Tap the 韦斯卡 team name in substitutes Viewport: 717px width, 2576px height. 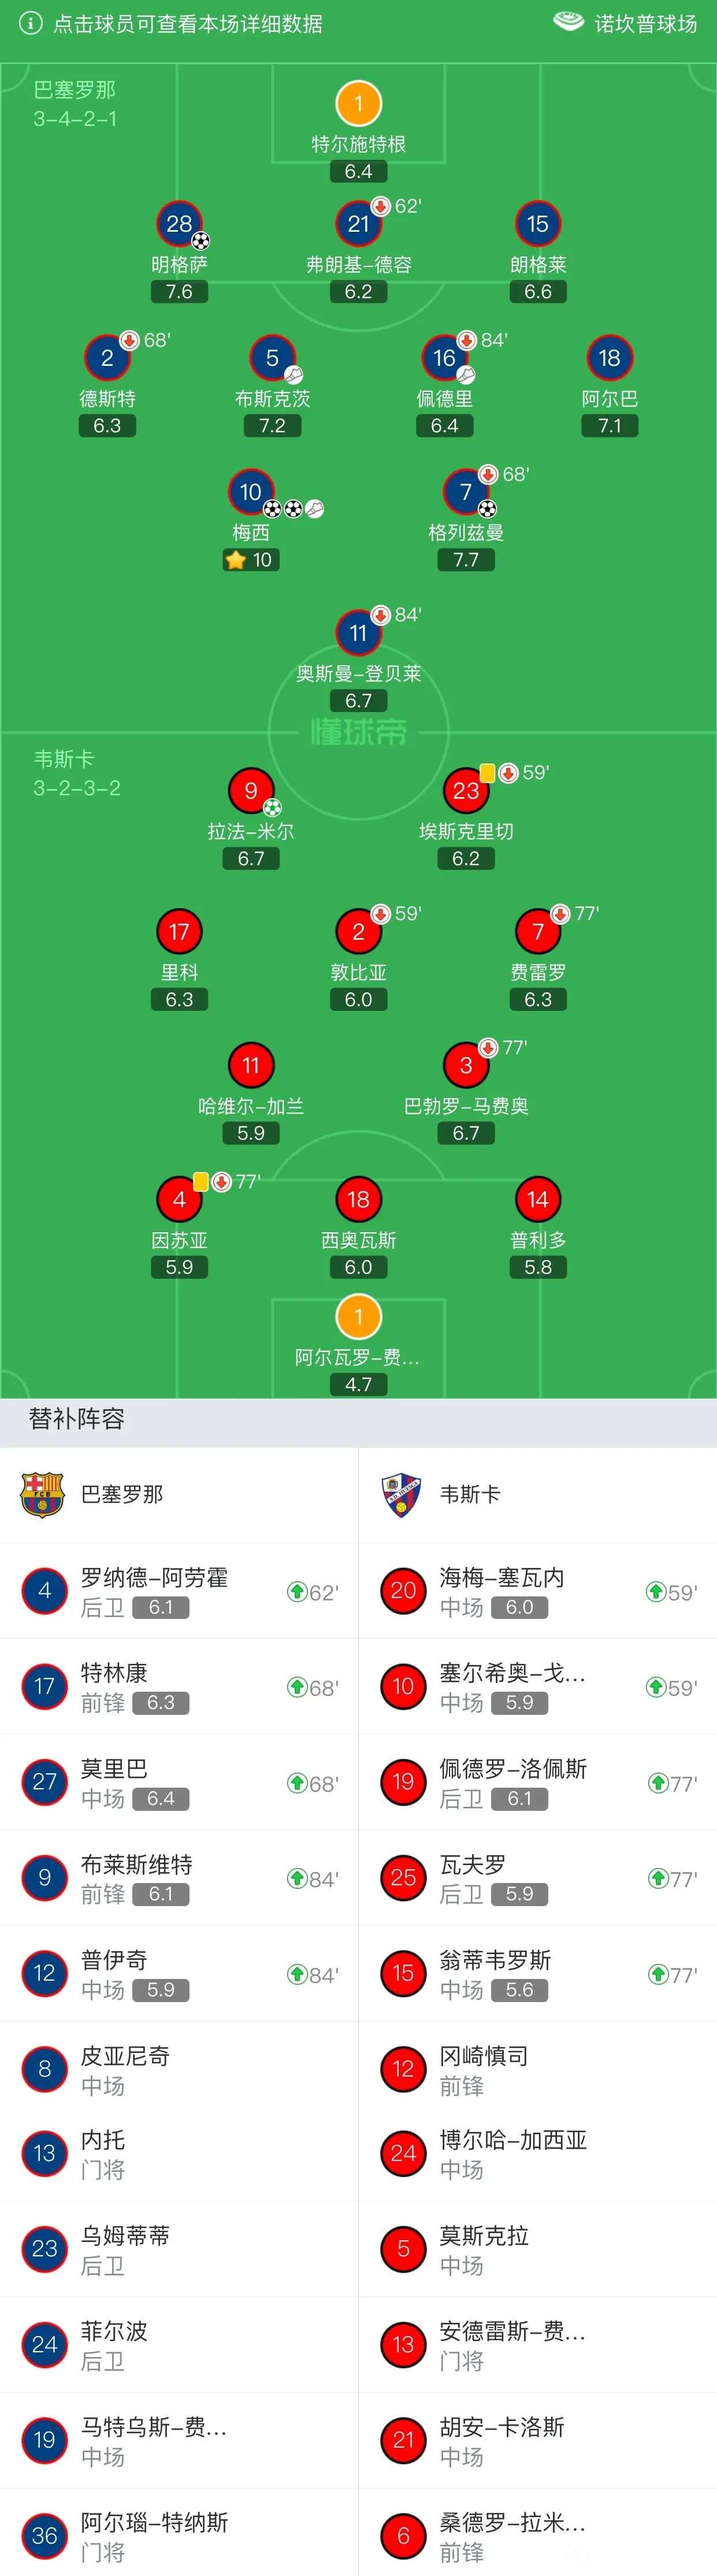pos(470,1494)
